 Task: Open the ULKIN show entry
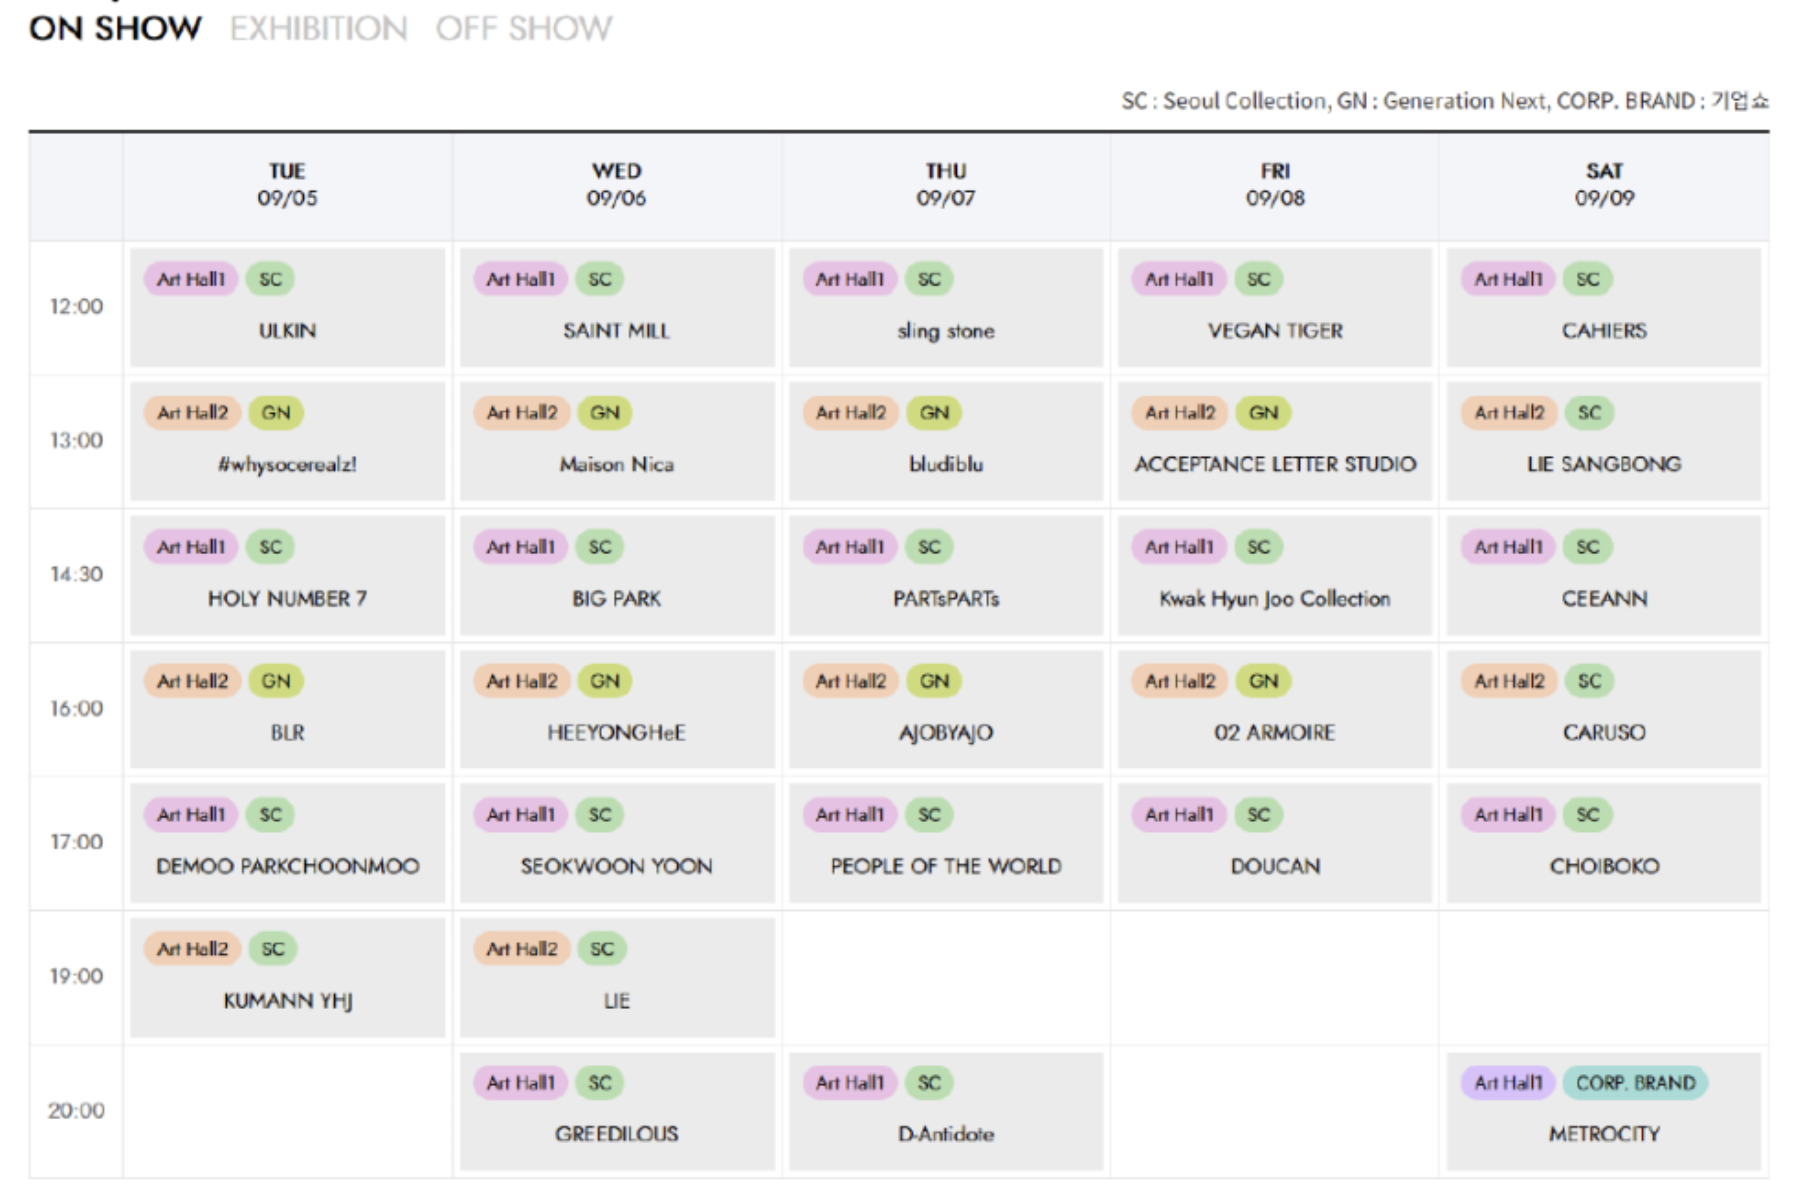pos(287,307)
